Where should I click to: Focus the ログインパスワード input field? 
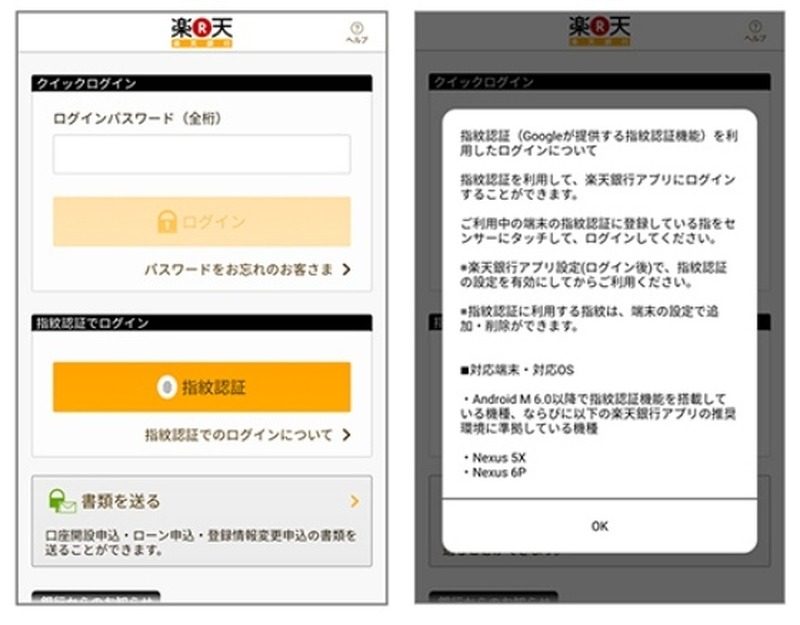(x=201, y=155)
